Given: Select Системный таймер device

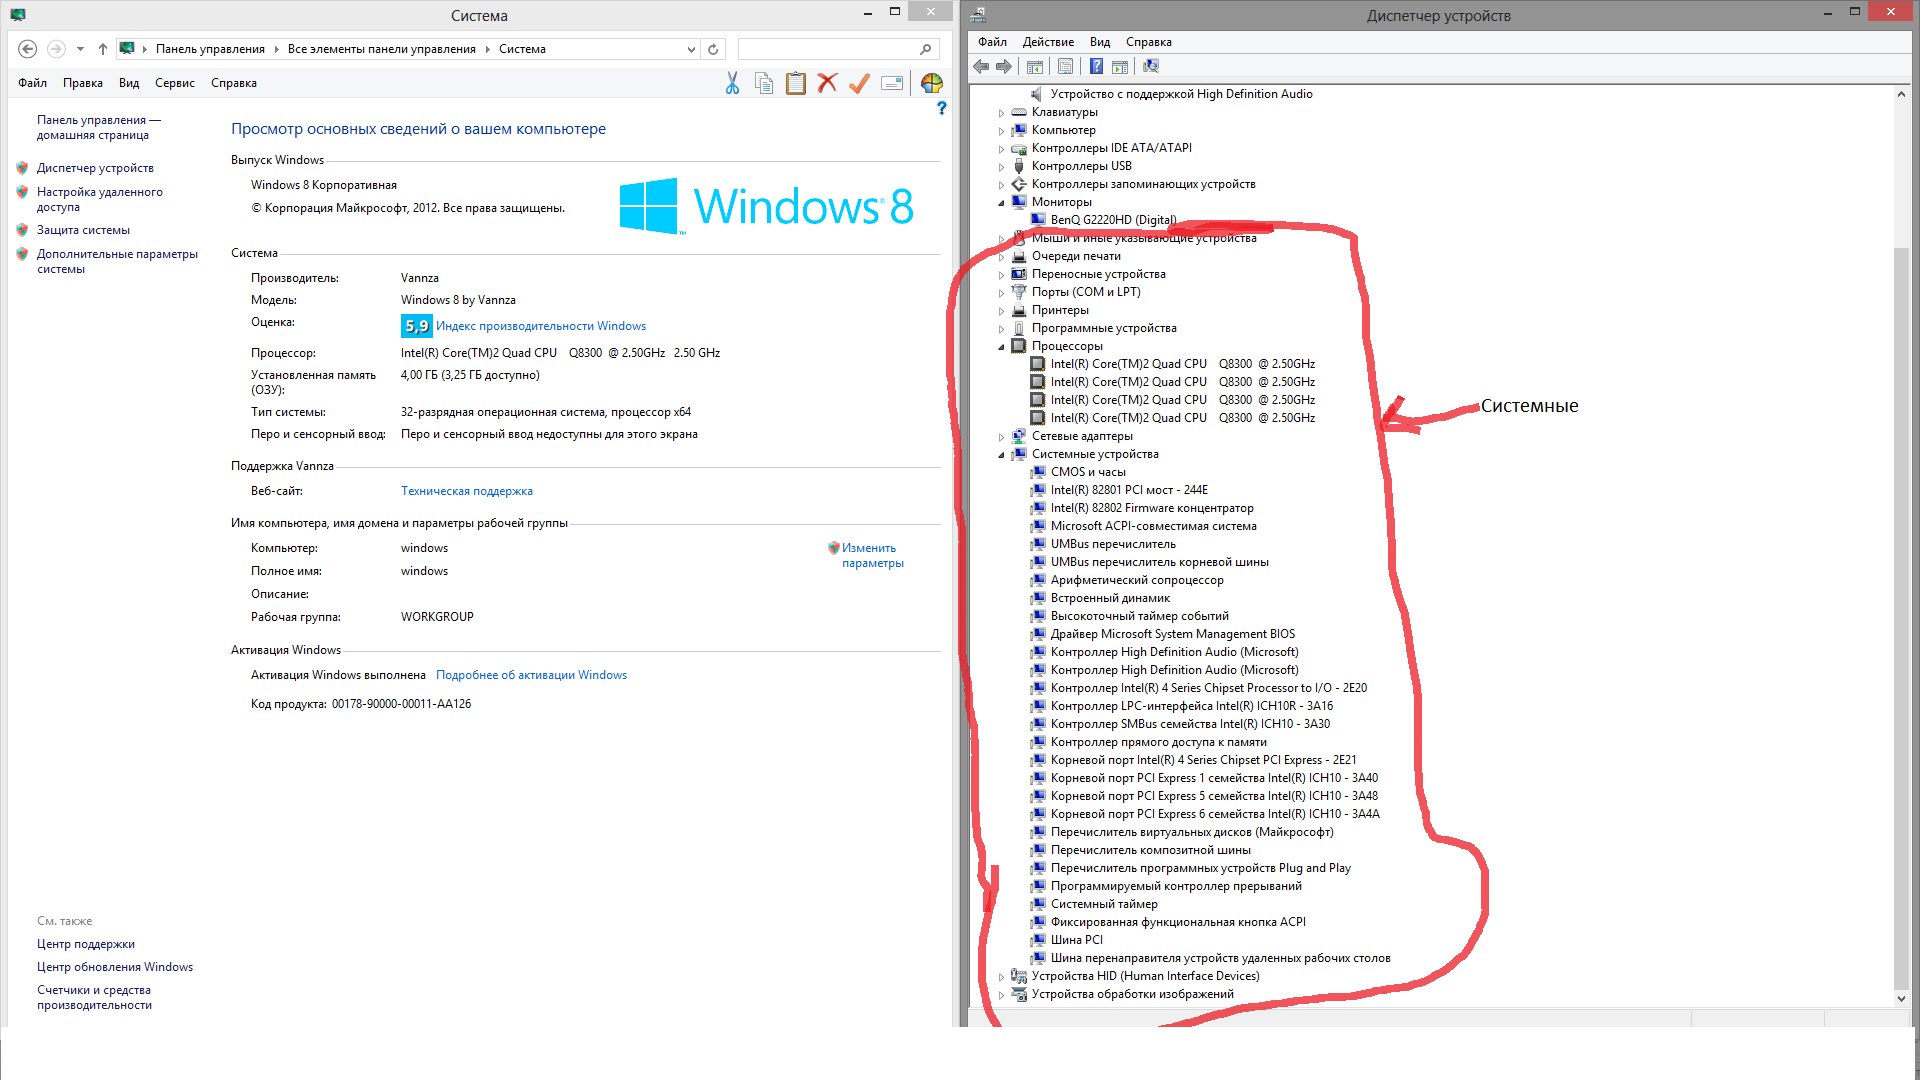Looking at the screenshot, I should point(1104,904).
